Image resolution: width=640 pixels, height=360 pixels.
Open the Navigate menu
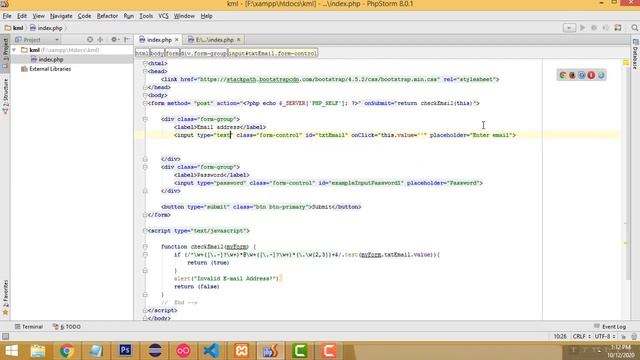coord(61,16)
